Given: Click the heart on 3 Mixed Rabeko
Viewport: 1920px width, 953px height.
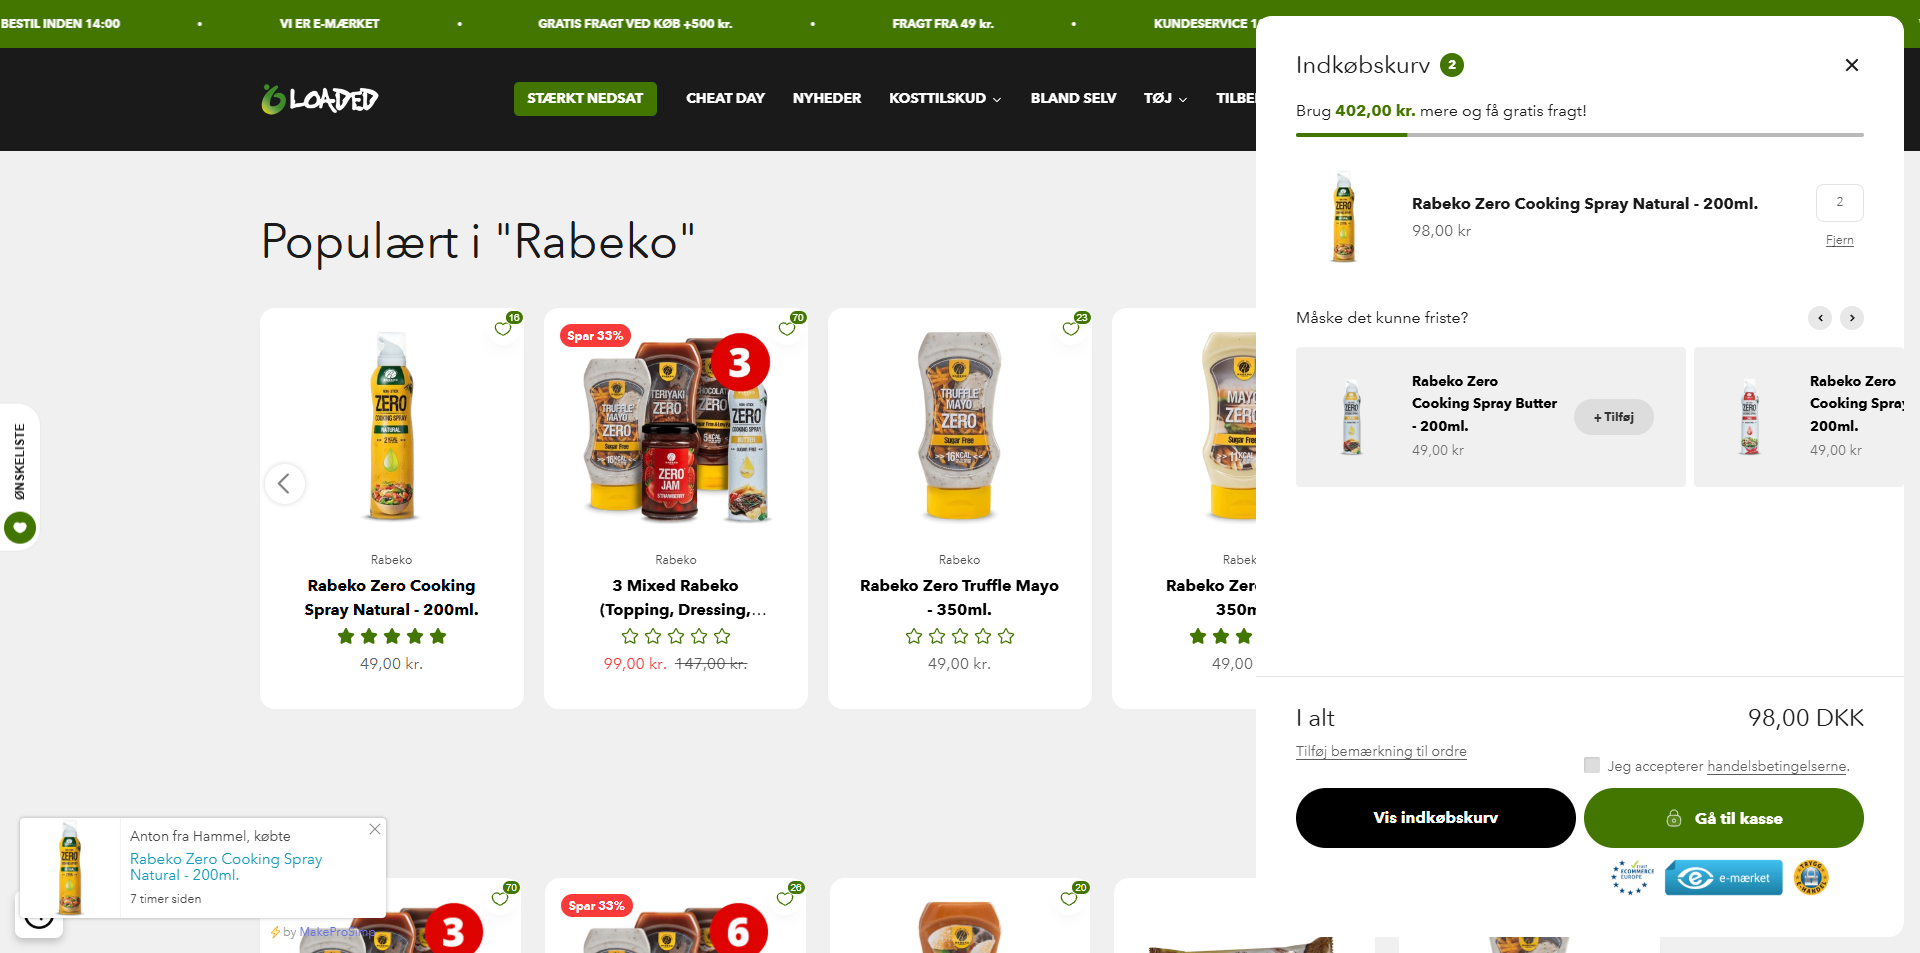Looking at the screenshot, I should pos(787,329).
